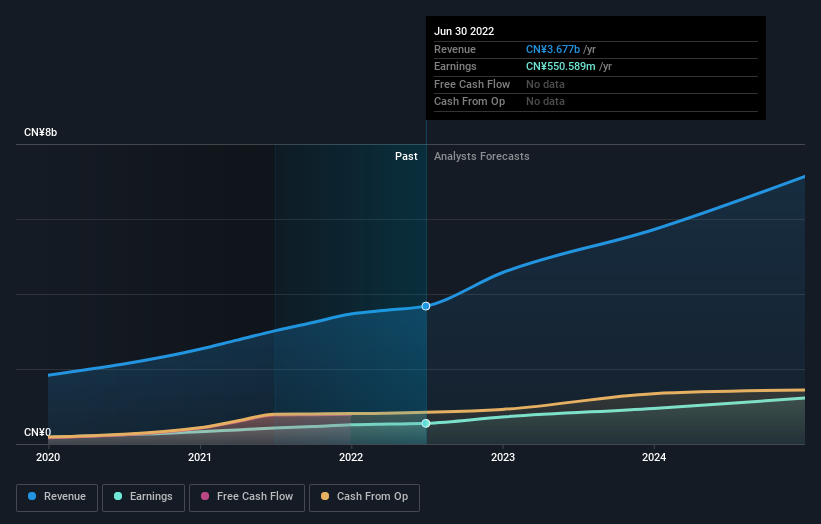The image size is (821, 524).
Task: Click the 2023 x-axis label
Action: click(x=503, y=458)
